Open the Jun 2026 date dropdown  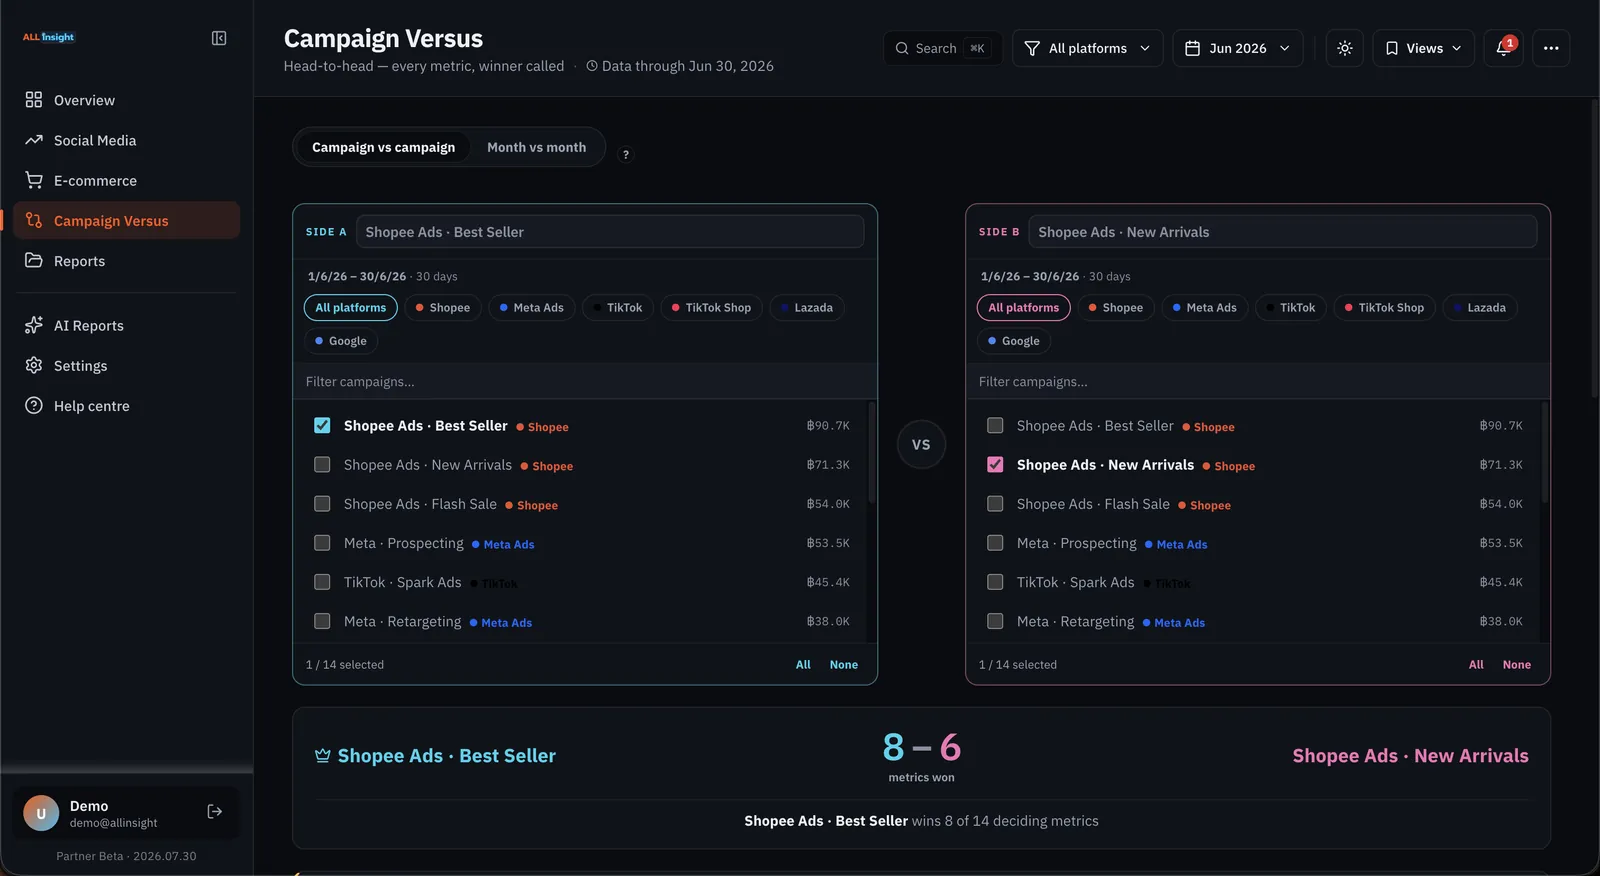(x=1238, y=48)
